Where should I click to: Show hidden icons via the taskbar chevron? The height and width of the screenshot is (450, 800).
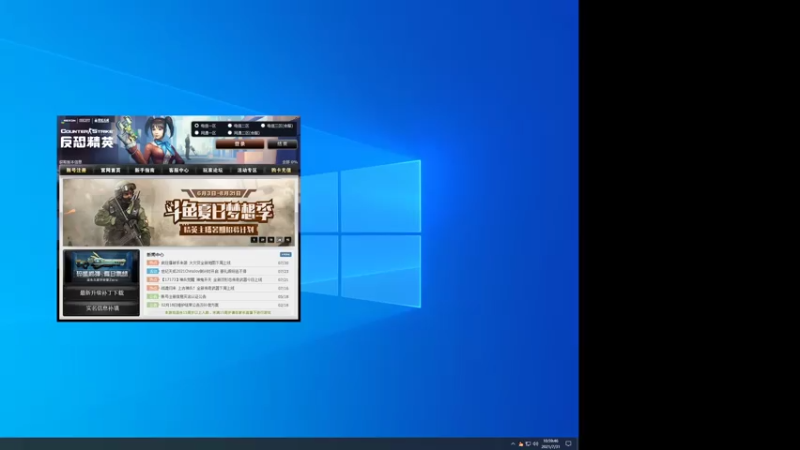click(513, 444)
